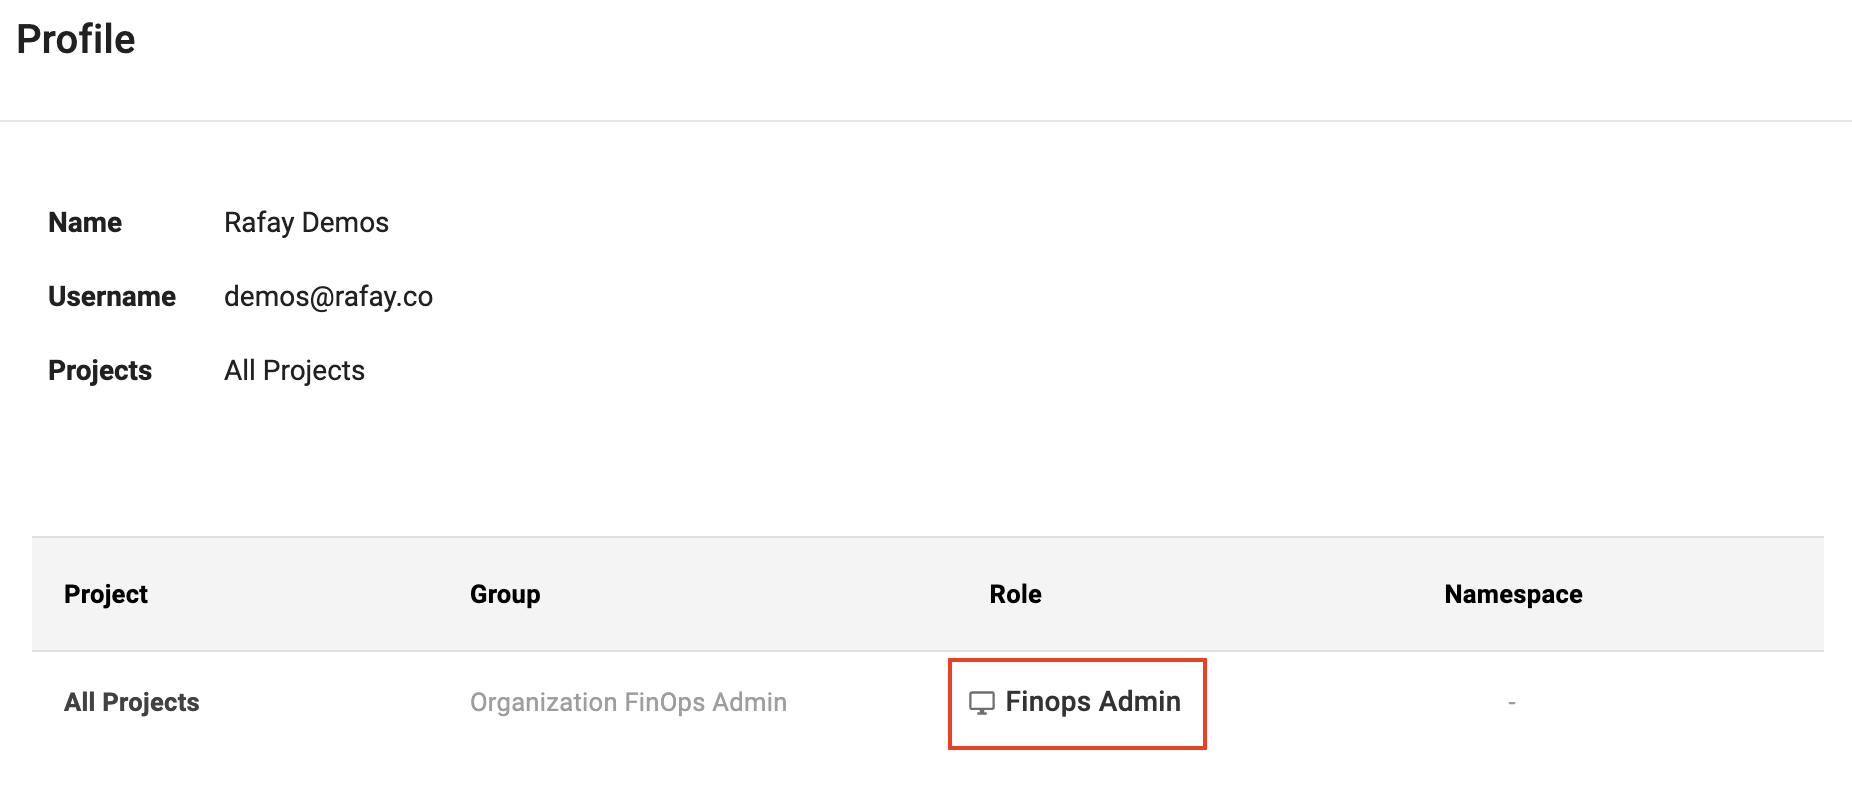Click the All Projects table row cell

[x=132, y=702]
